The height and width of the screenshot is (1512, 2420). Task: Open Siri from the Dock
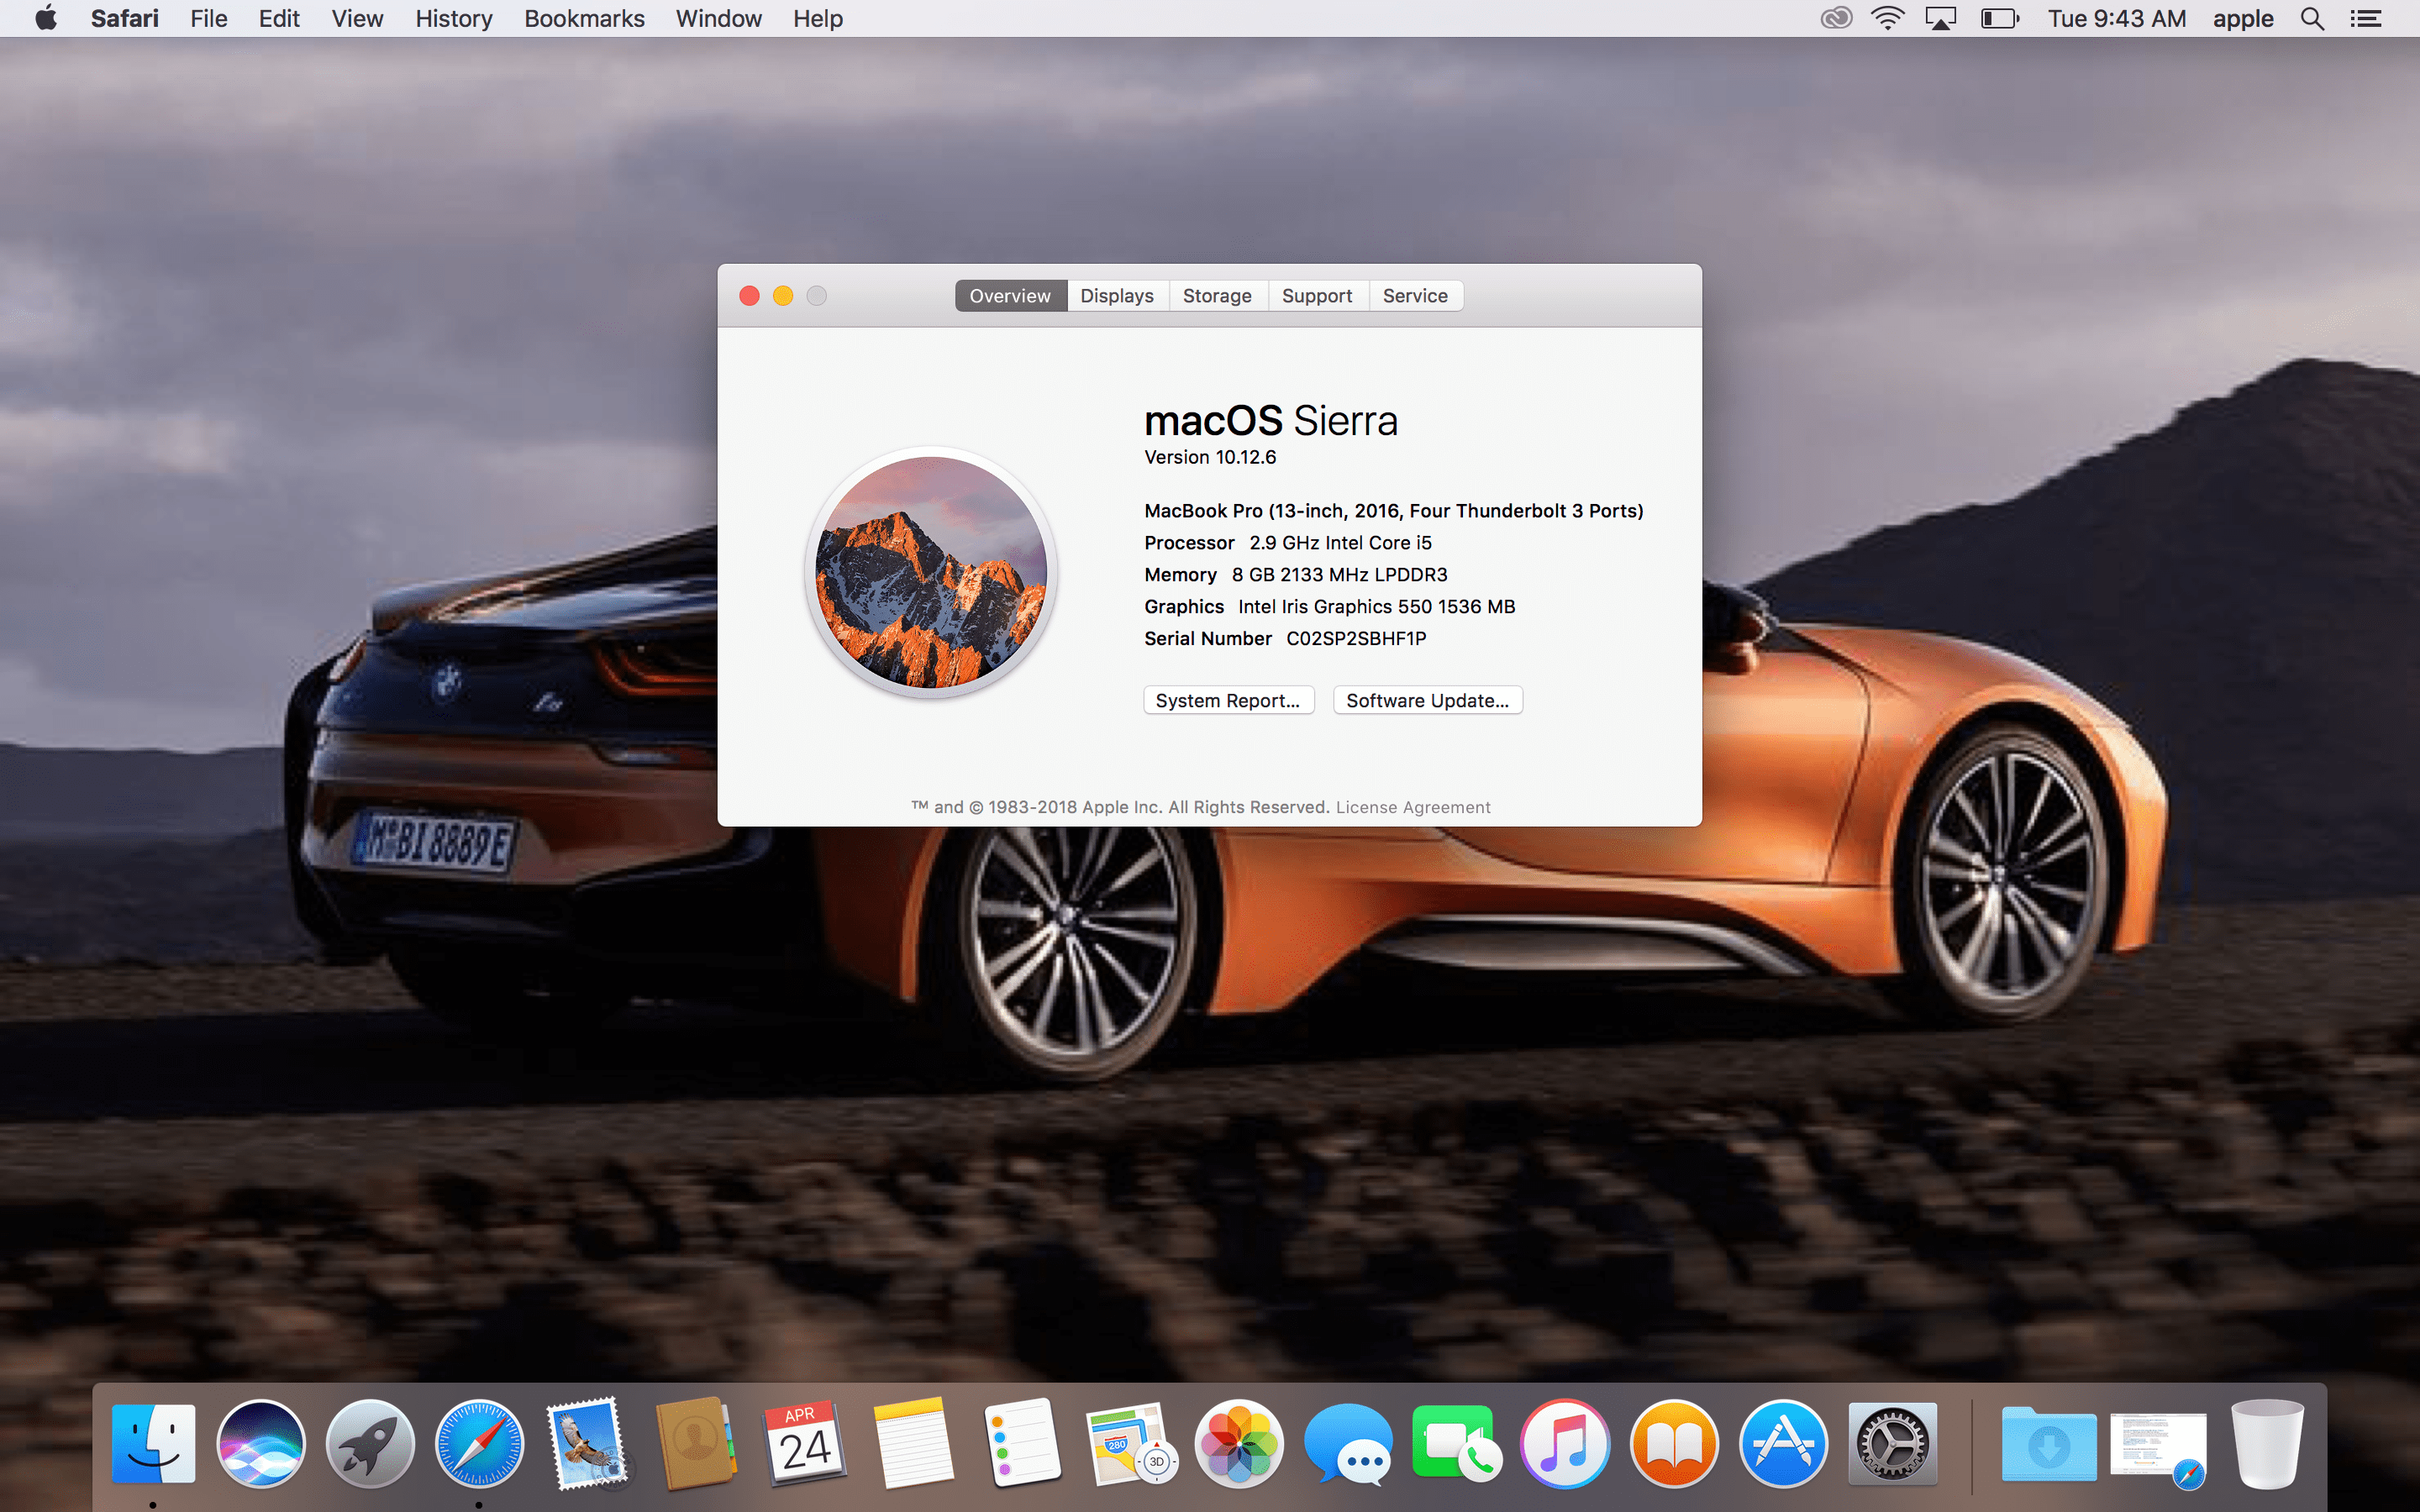click(x=261, y=1443)
